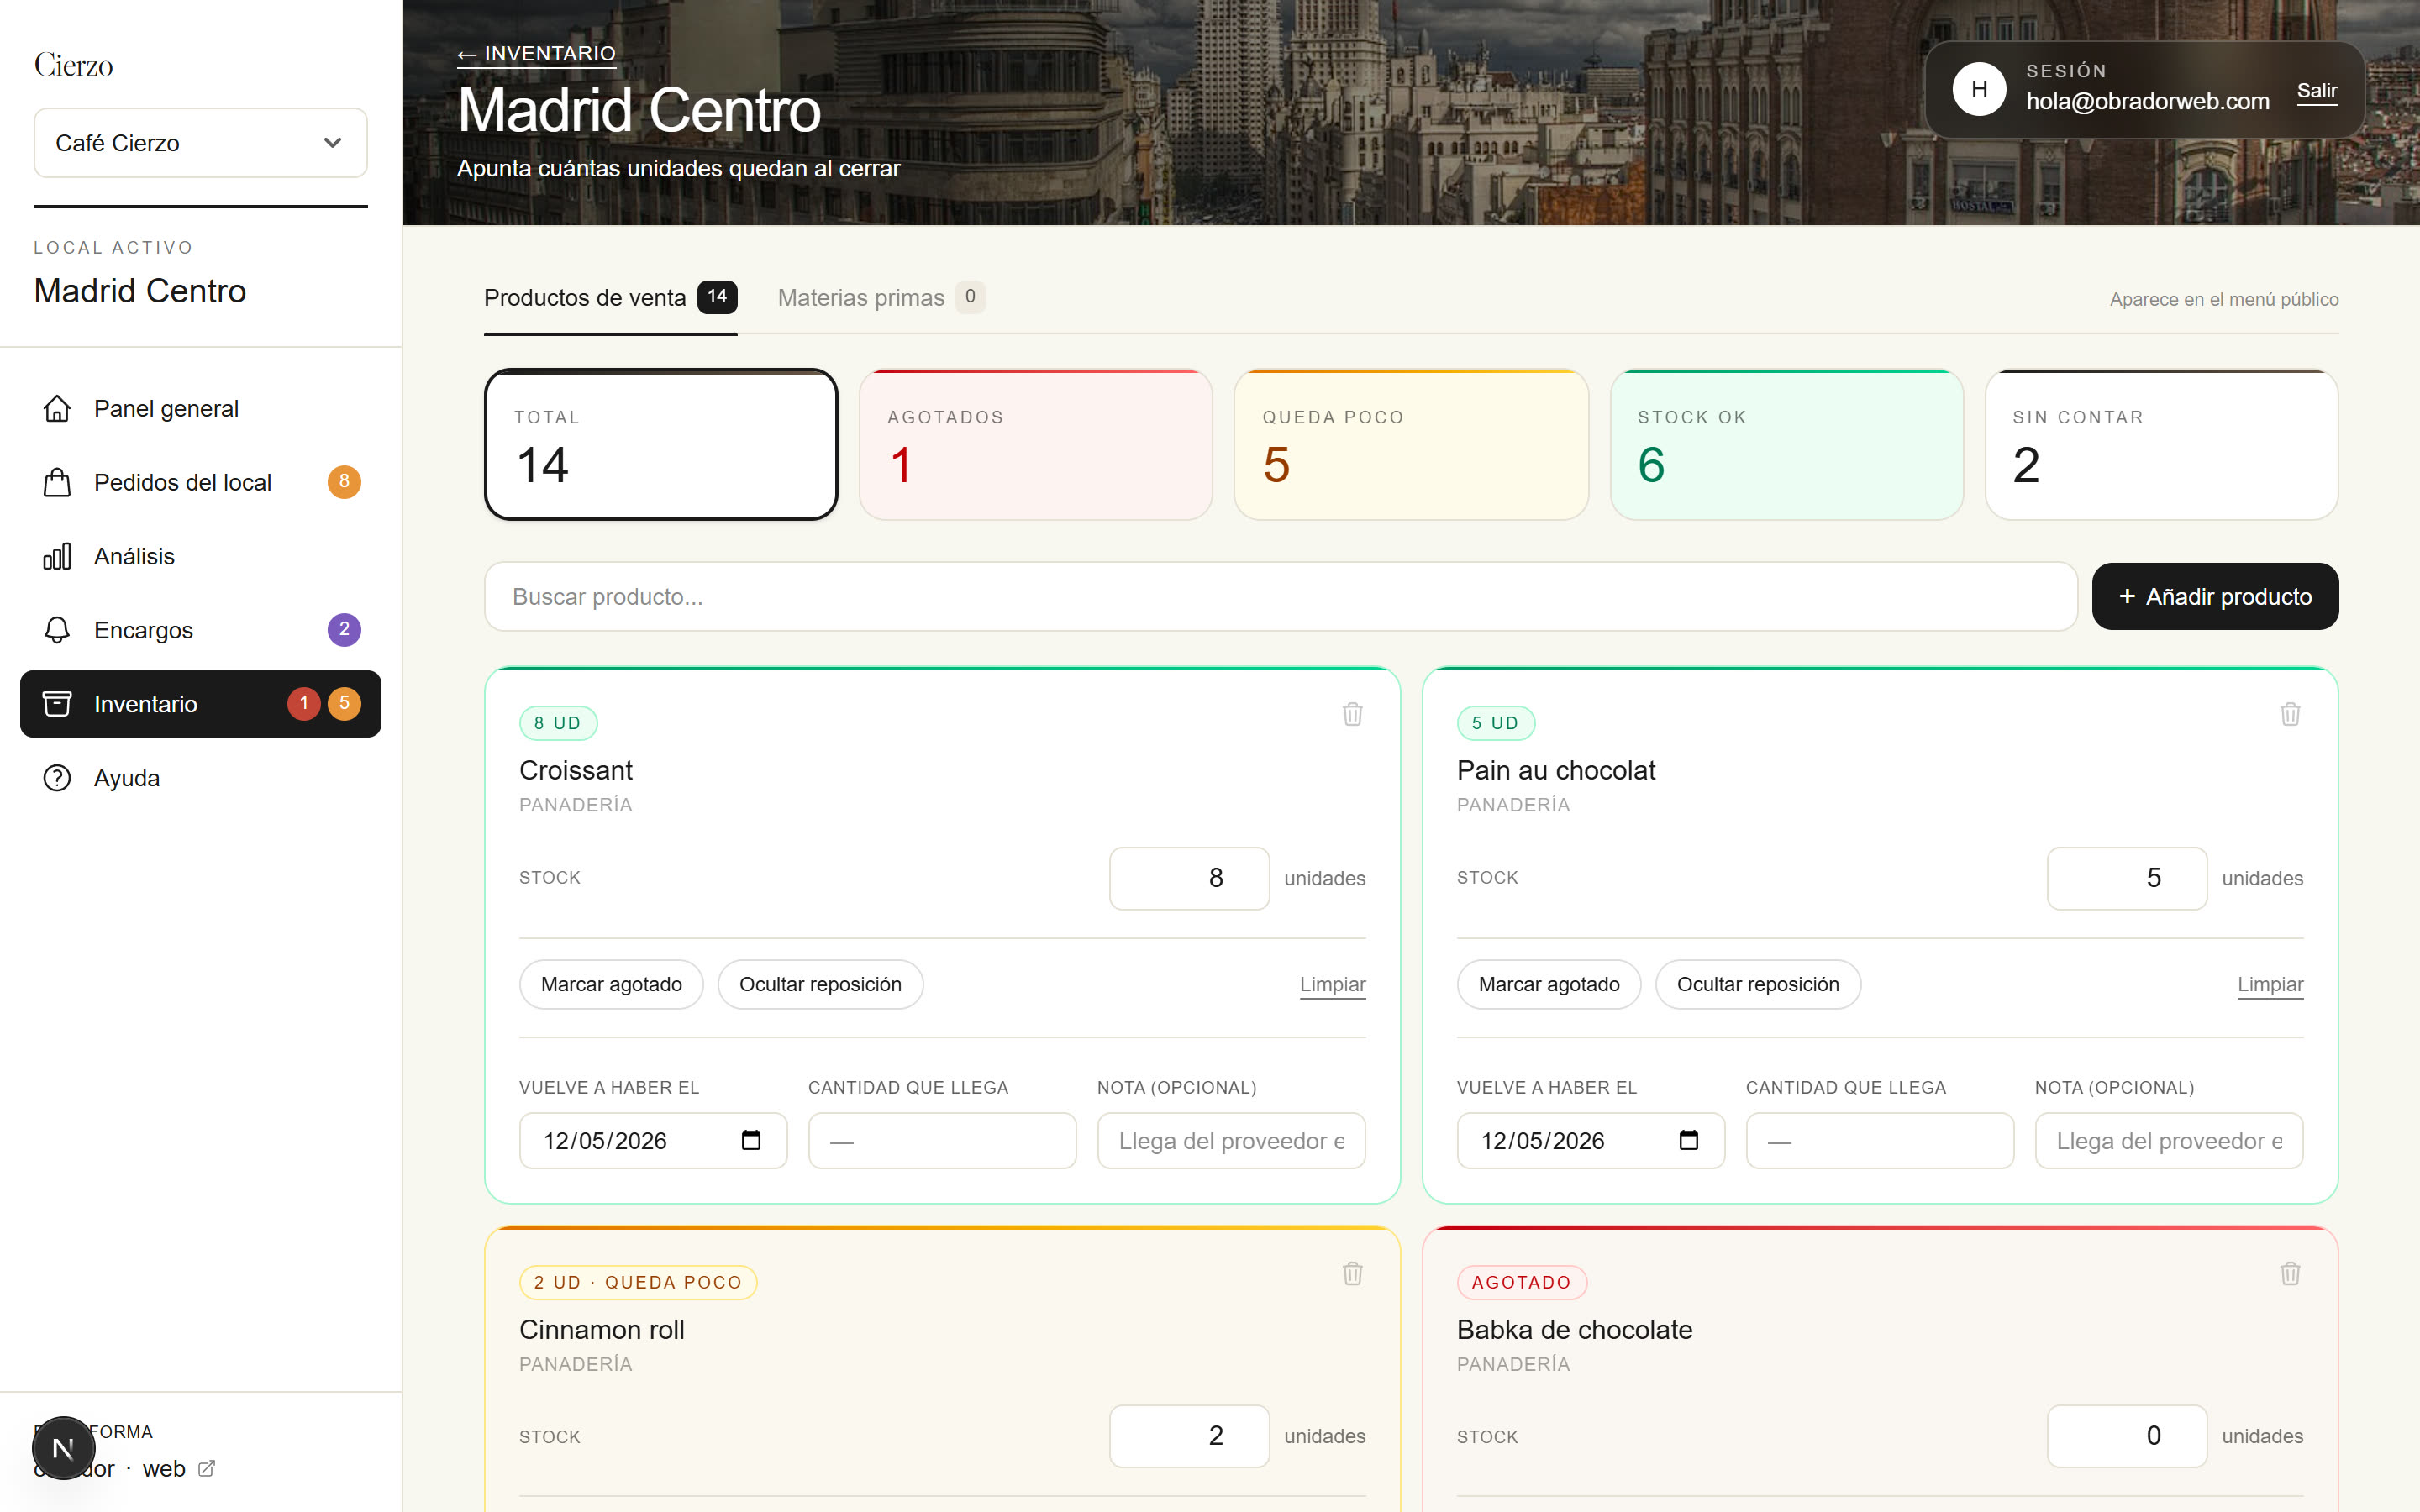Click the Croissant stock quantity field

(1189, 878)
